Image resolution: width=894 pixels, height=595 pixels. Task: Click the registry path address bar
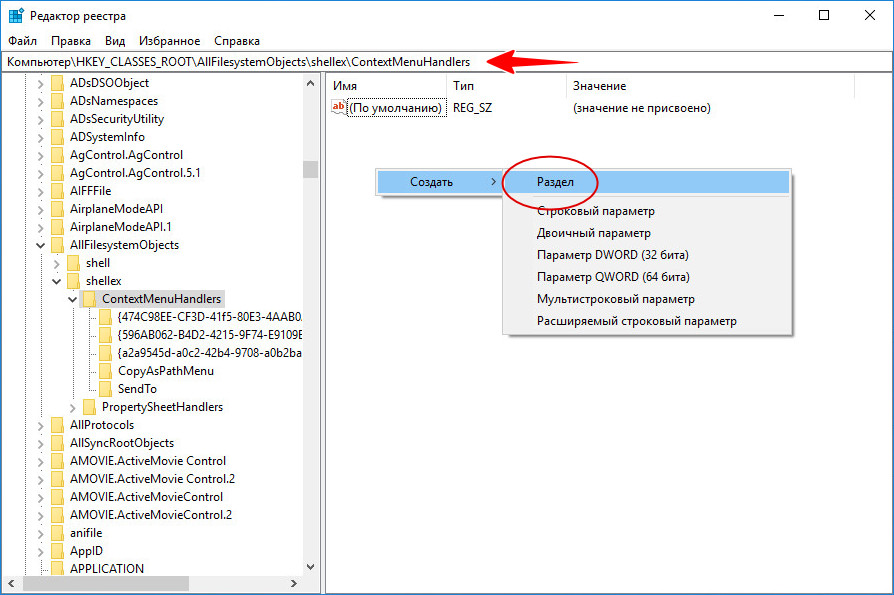click(x=446, y=62)
